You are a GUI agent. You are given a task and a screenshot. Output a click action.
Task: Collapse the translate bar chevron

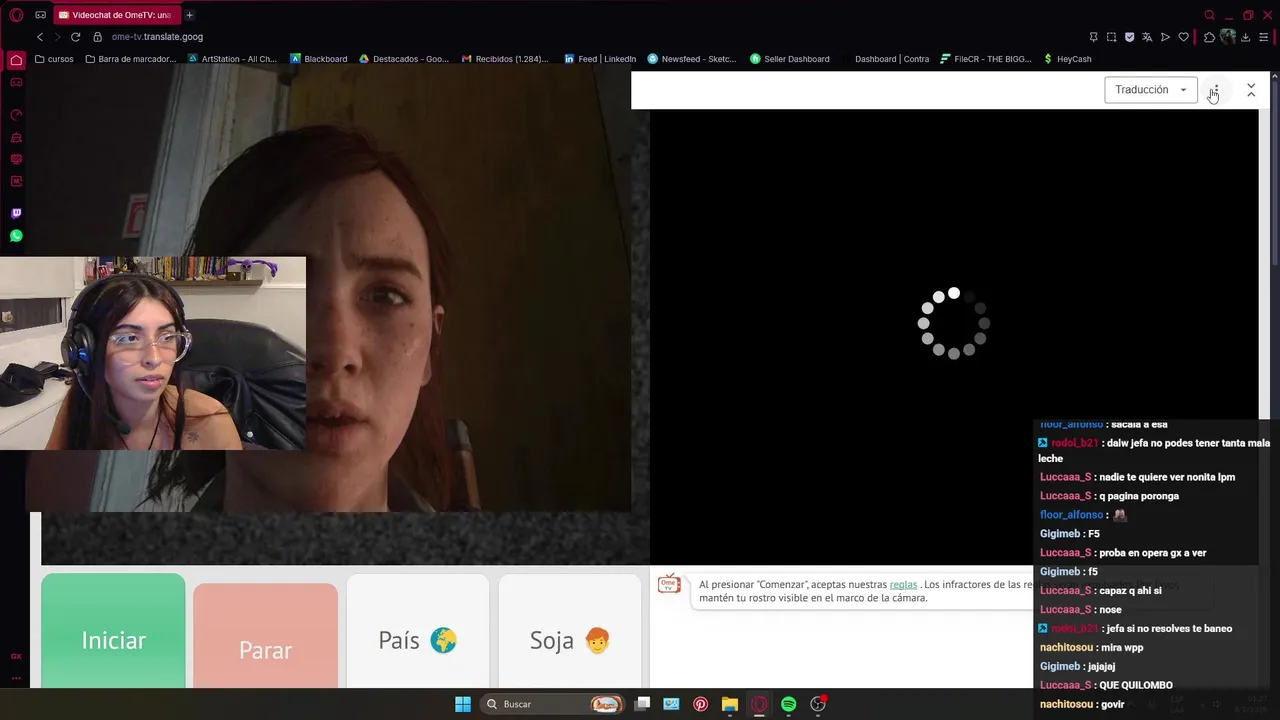tap(1251, 90)
